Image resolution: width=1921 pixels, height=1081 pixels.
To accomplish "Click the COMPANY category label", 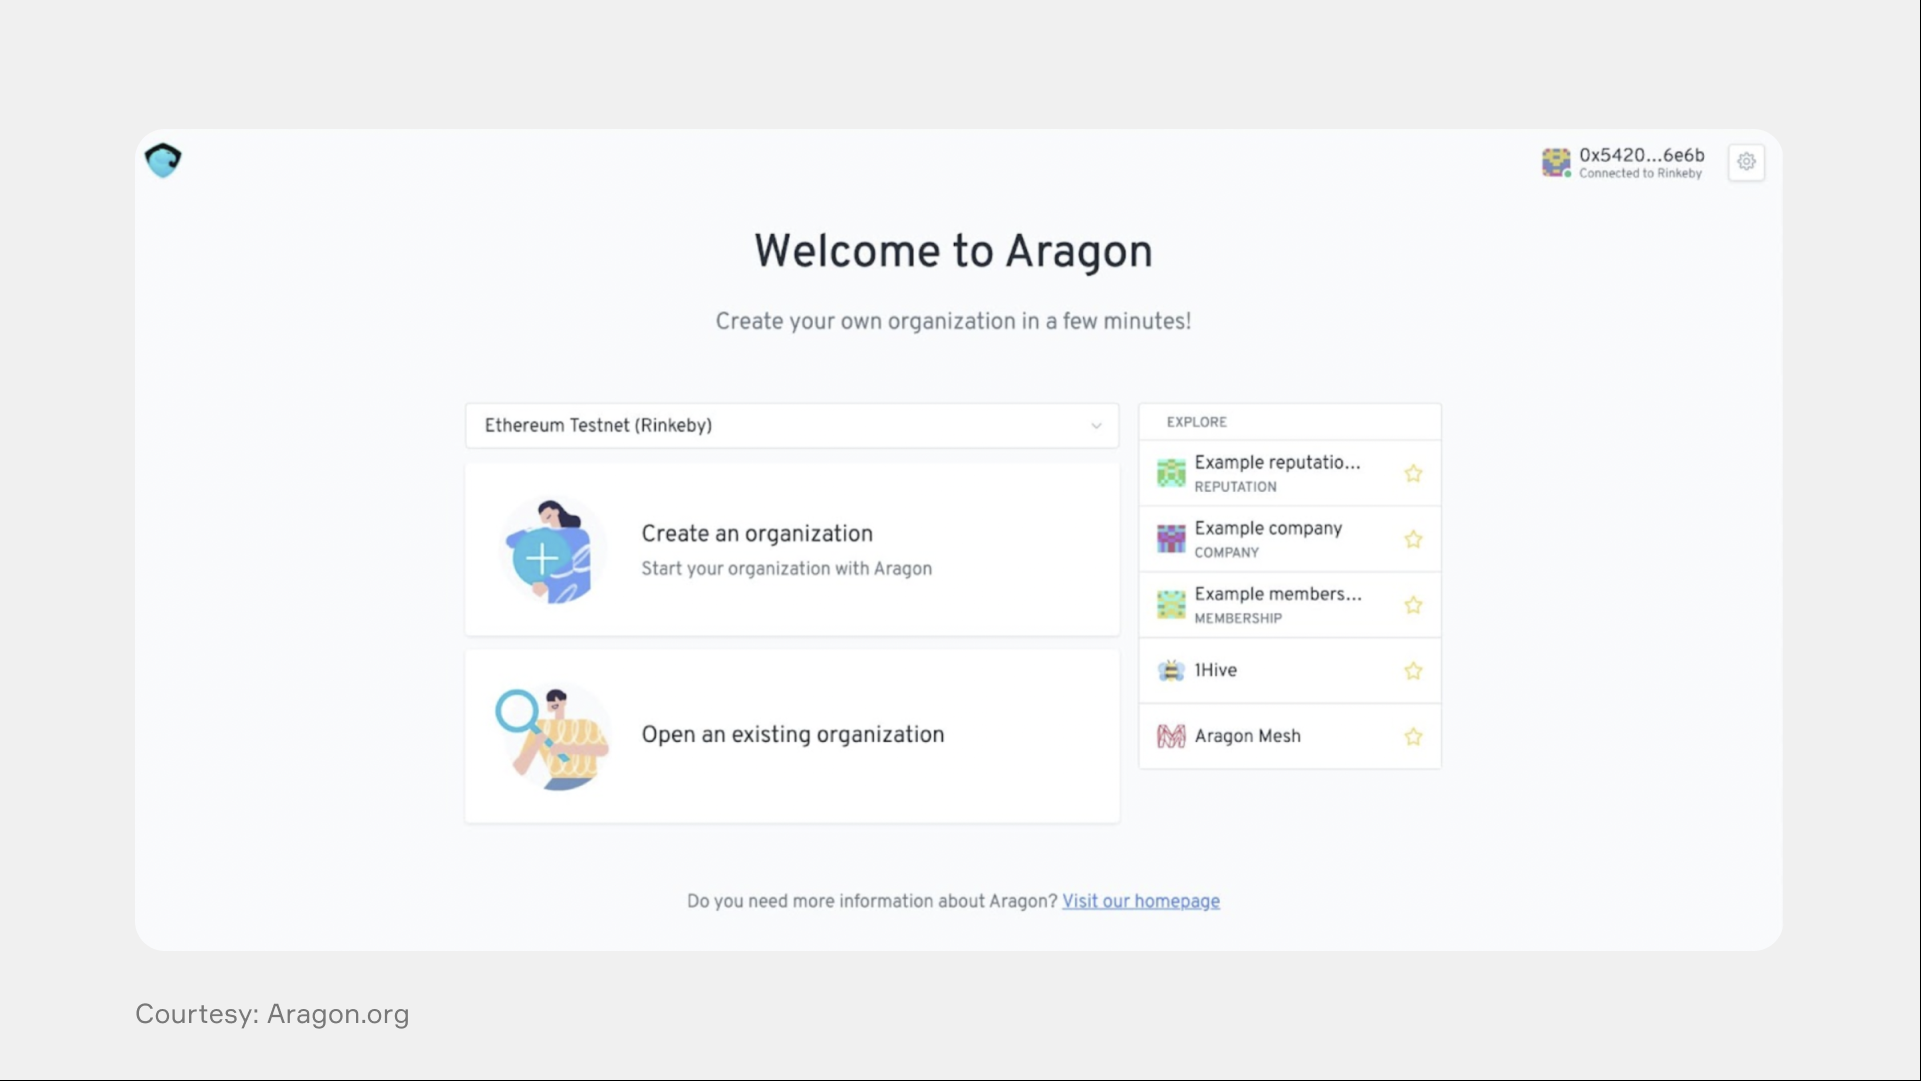I will pos(1226,553).
